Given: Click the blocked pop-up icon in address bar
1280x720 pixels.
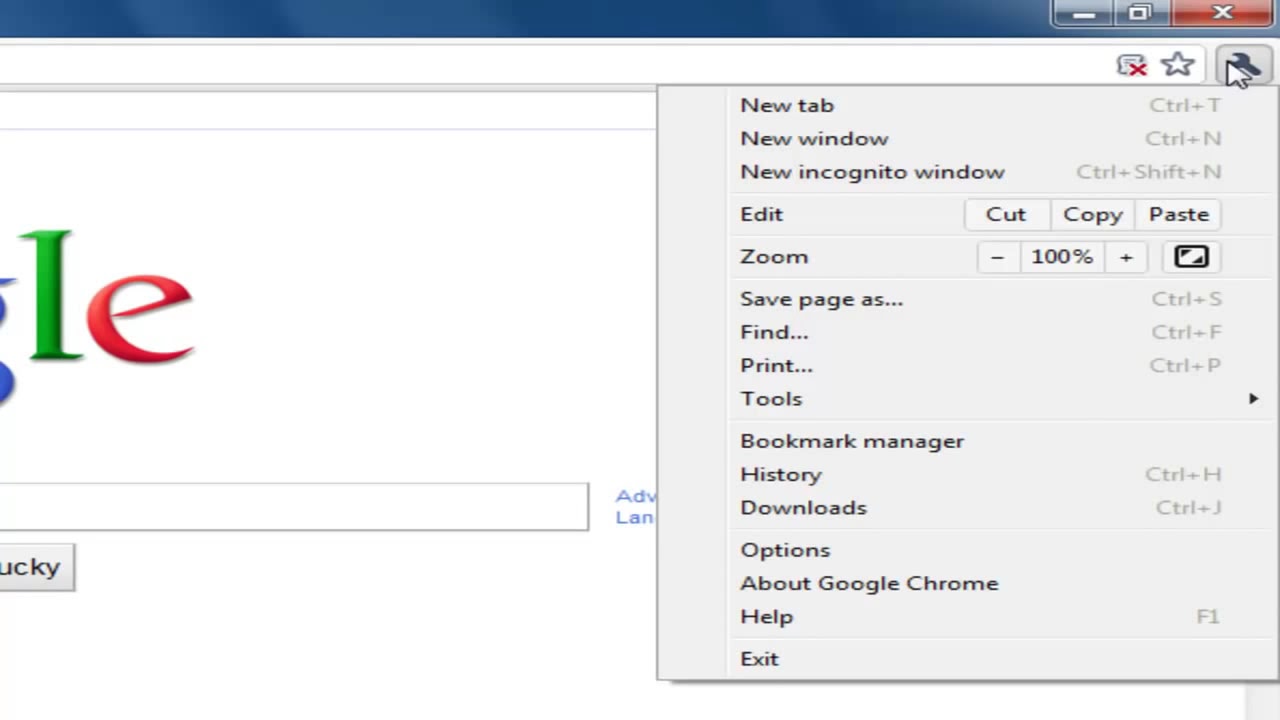Looking at the screenshot, I should click(x=1131, y=66).
